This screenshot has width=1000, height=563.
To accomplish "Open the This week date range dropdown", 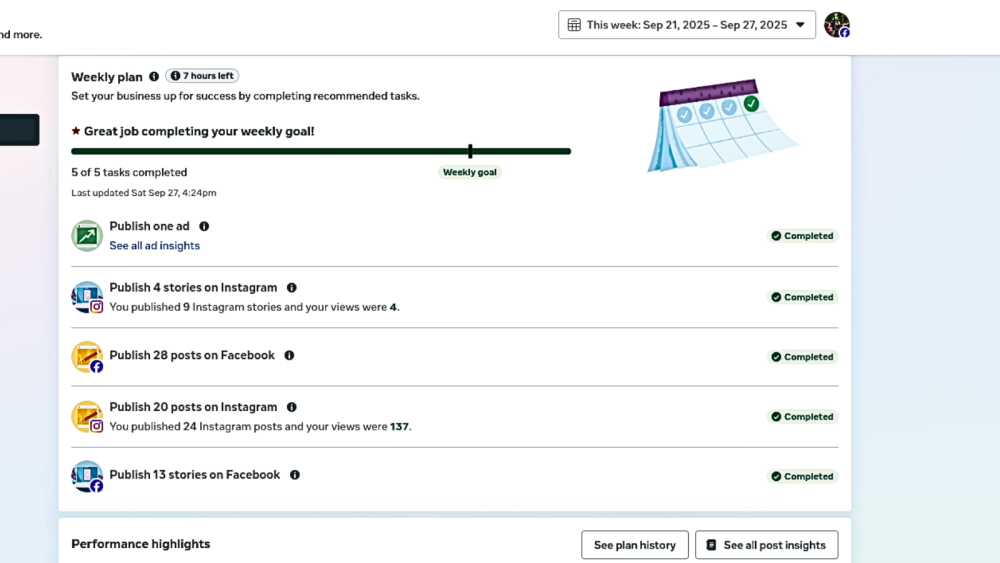I will (x=686, y=25).
